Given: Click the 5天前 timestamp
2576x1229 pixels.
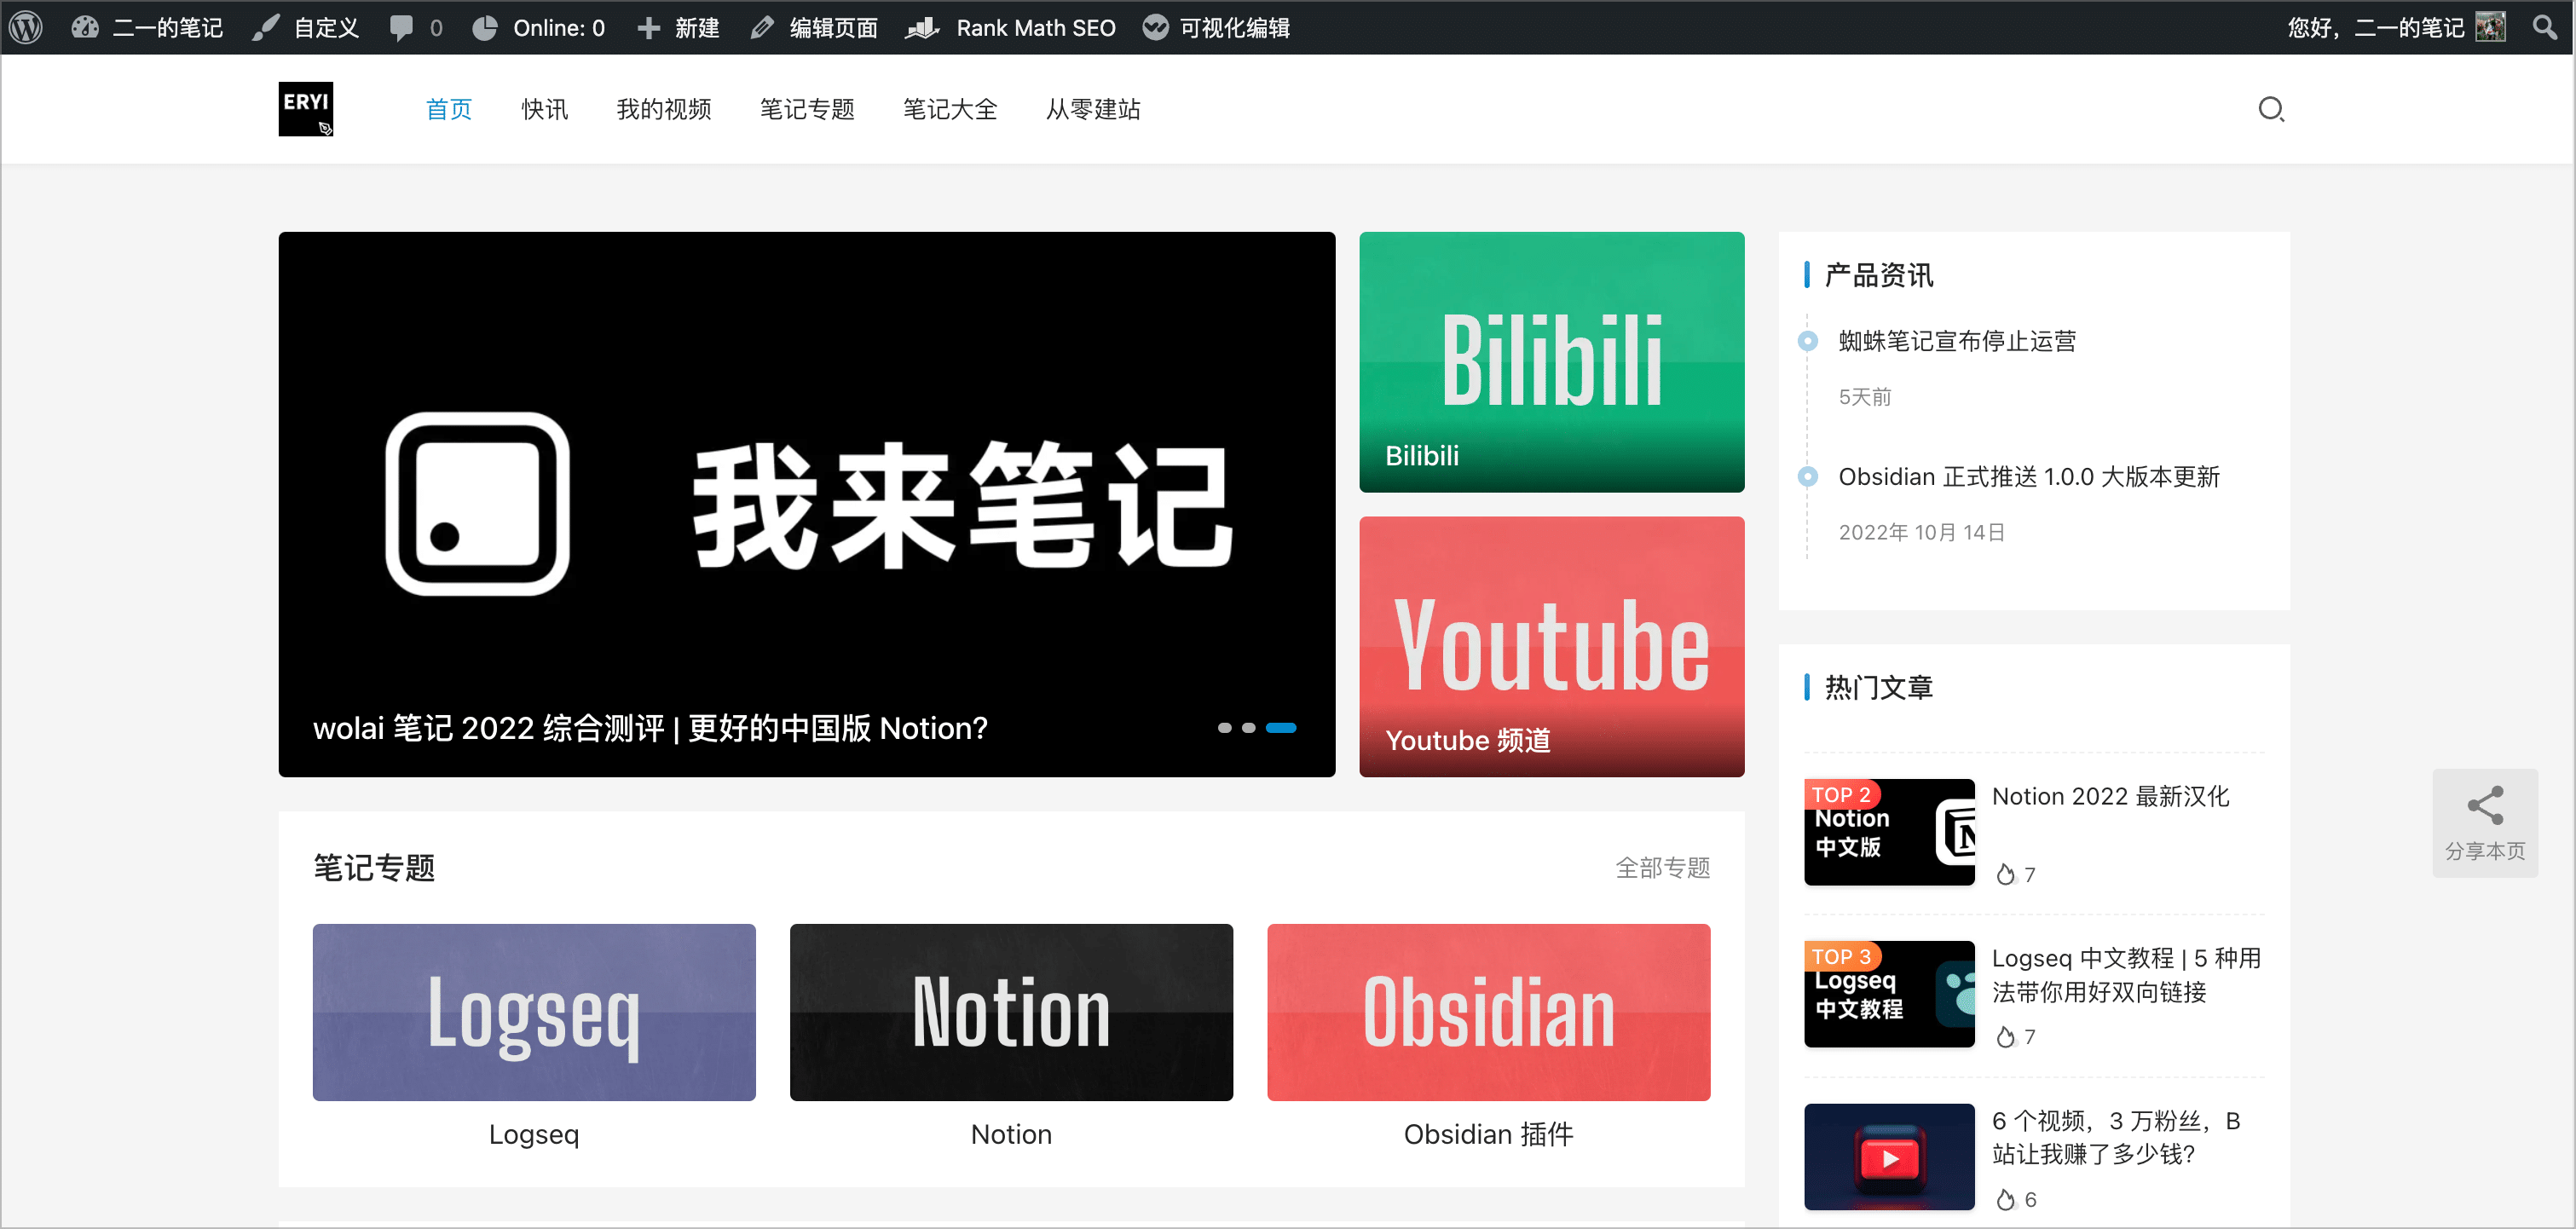Looking at the screenshot, I should 1865,397.
